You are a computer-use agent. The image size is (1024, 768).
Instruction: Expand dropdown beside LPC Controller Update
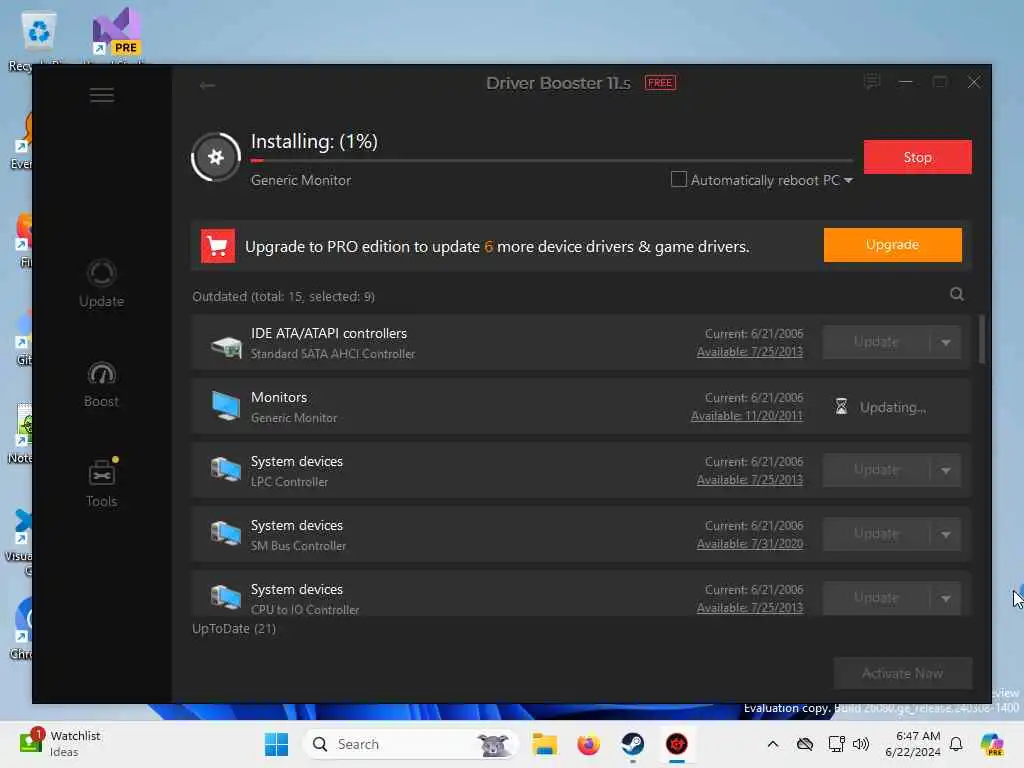(946, 470)
